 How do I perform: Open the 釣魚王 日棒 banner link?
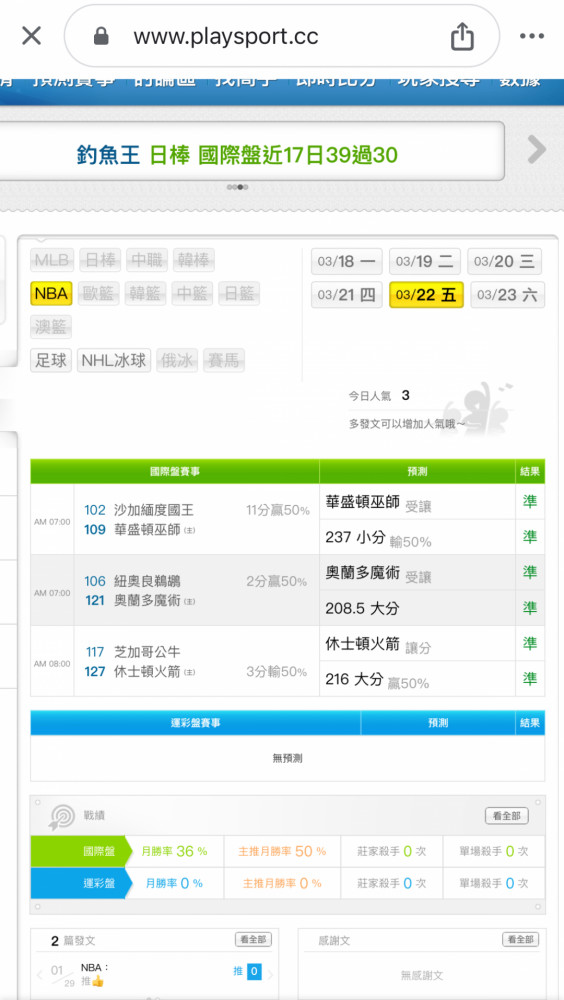(237, 155)
